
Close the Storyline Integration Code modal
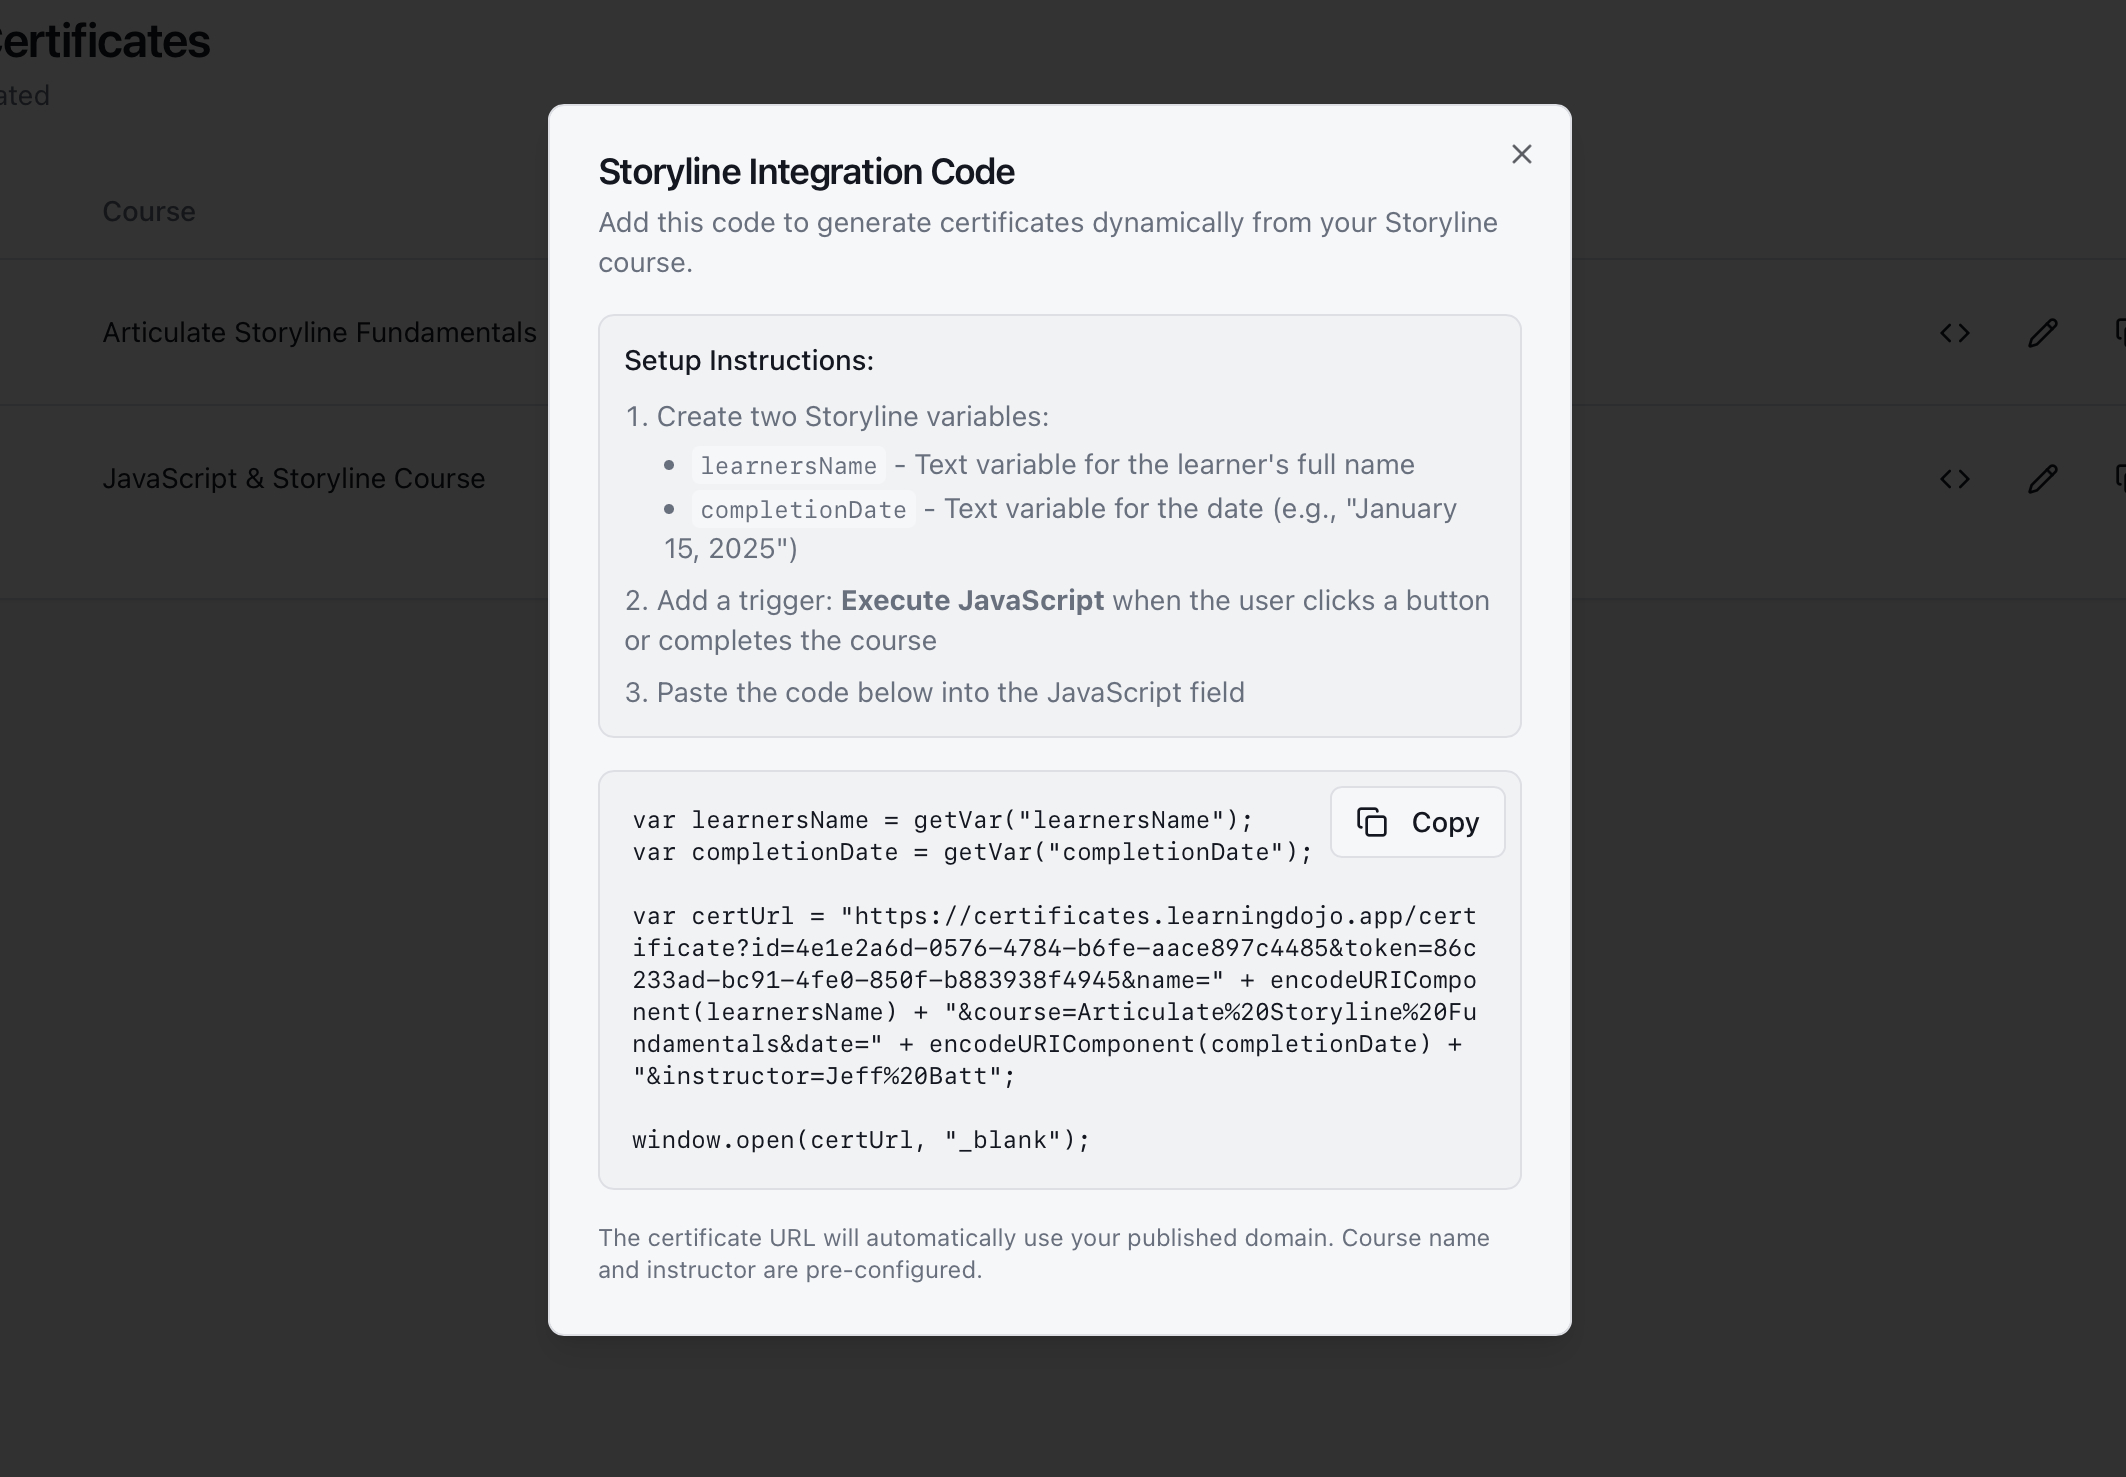click(x=1521, y=154)
